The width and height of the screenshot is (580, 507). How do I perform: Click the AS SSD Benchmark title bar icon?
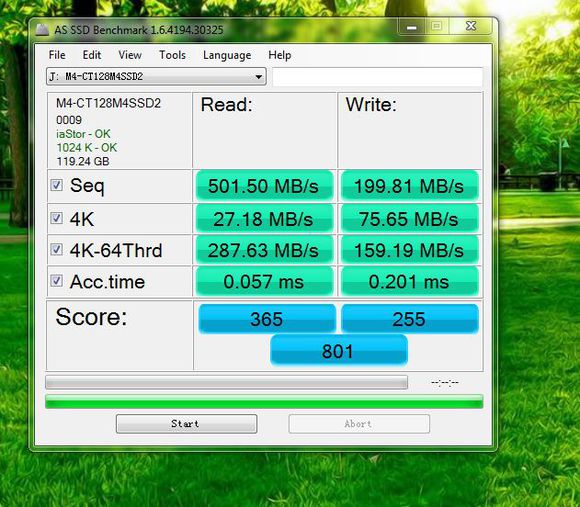42,30
